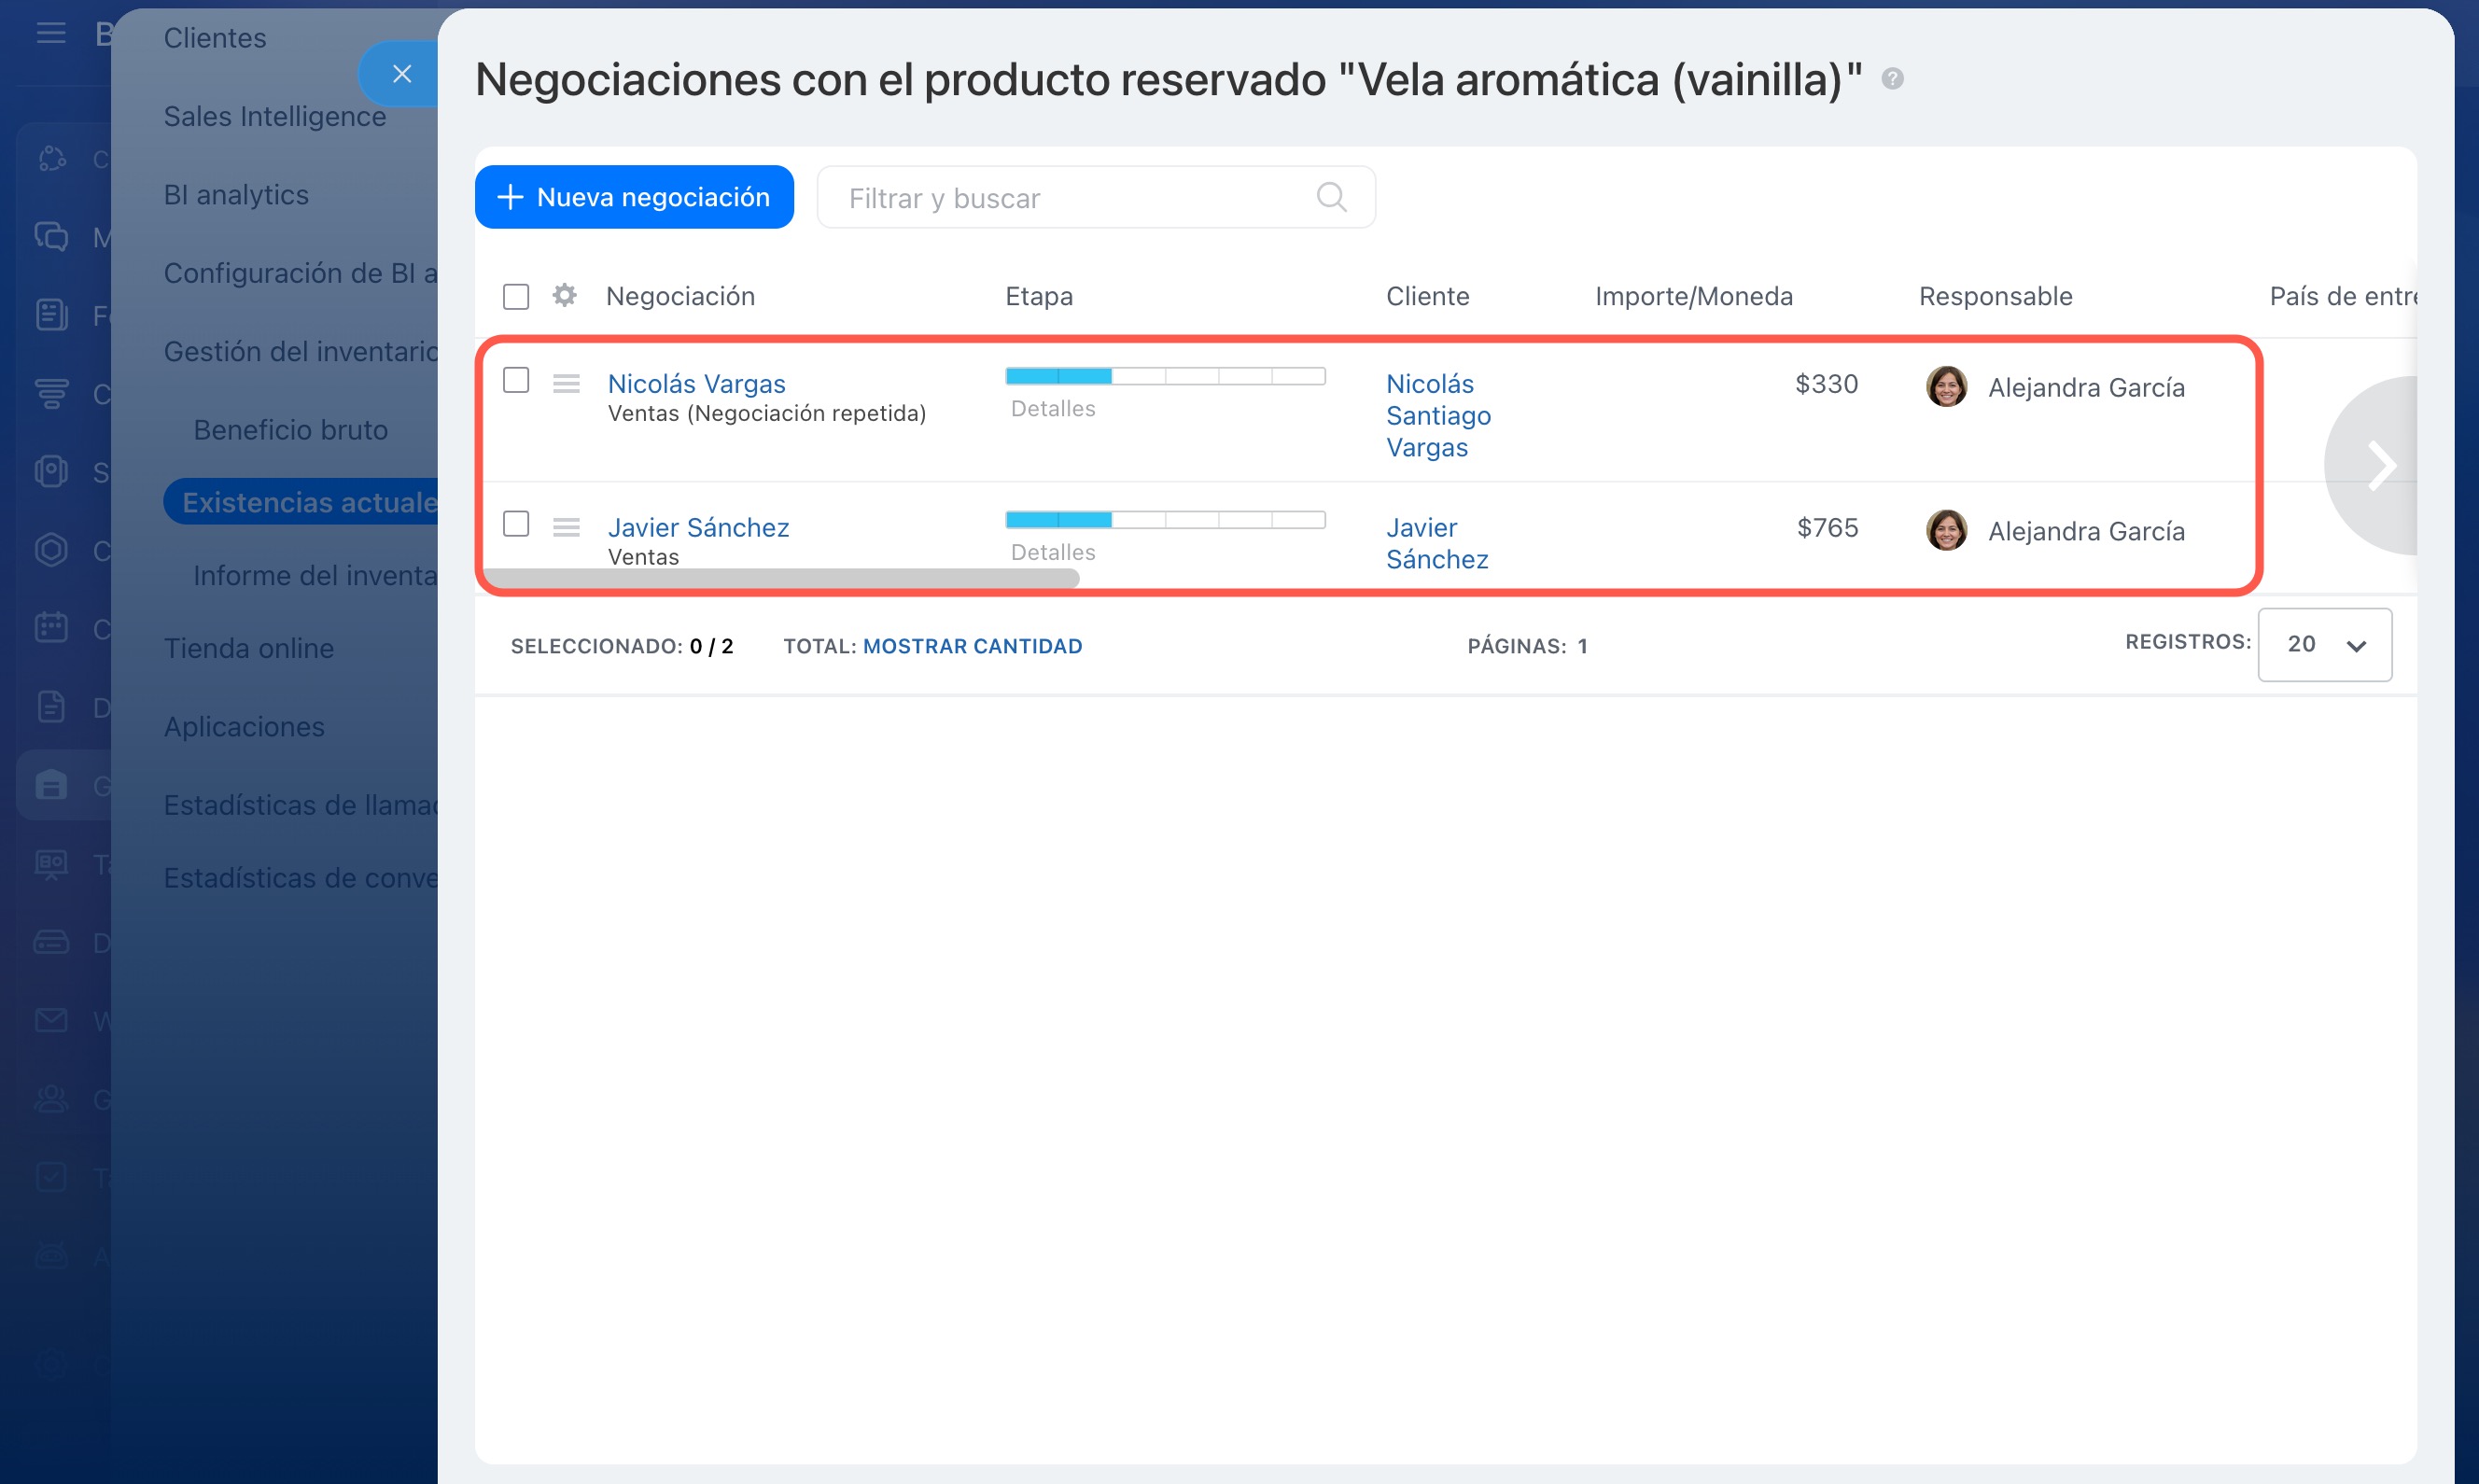Screen dimensions: 2479x1484
Task: Check the Javier Sánchez row checkbox
Action: tap(516, 524)
